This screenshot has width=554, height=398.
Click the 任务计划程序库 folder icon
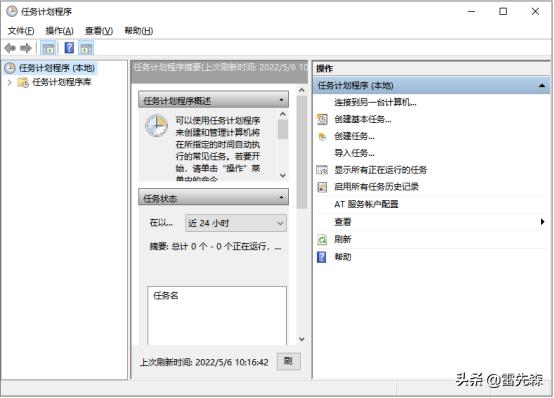[x=23, y=83]
